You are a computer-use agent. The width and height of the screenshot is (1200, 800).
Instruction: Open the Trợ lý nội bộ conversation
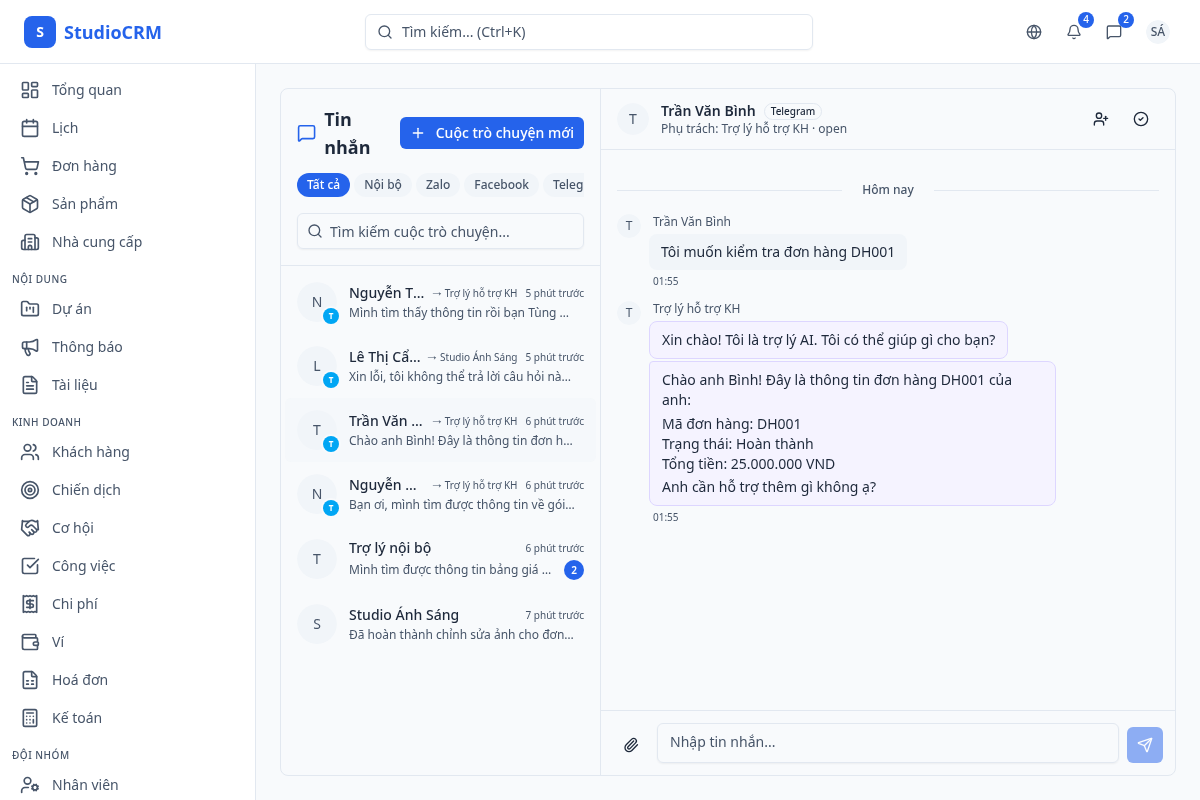[x=440, y=558]
